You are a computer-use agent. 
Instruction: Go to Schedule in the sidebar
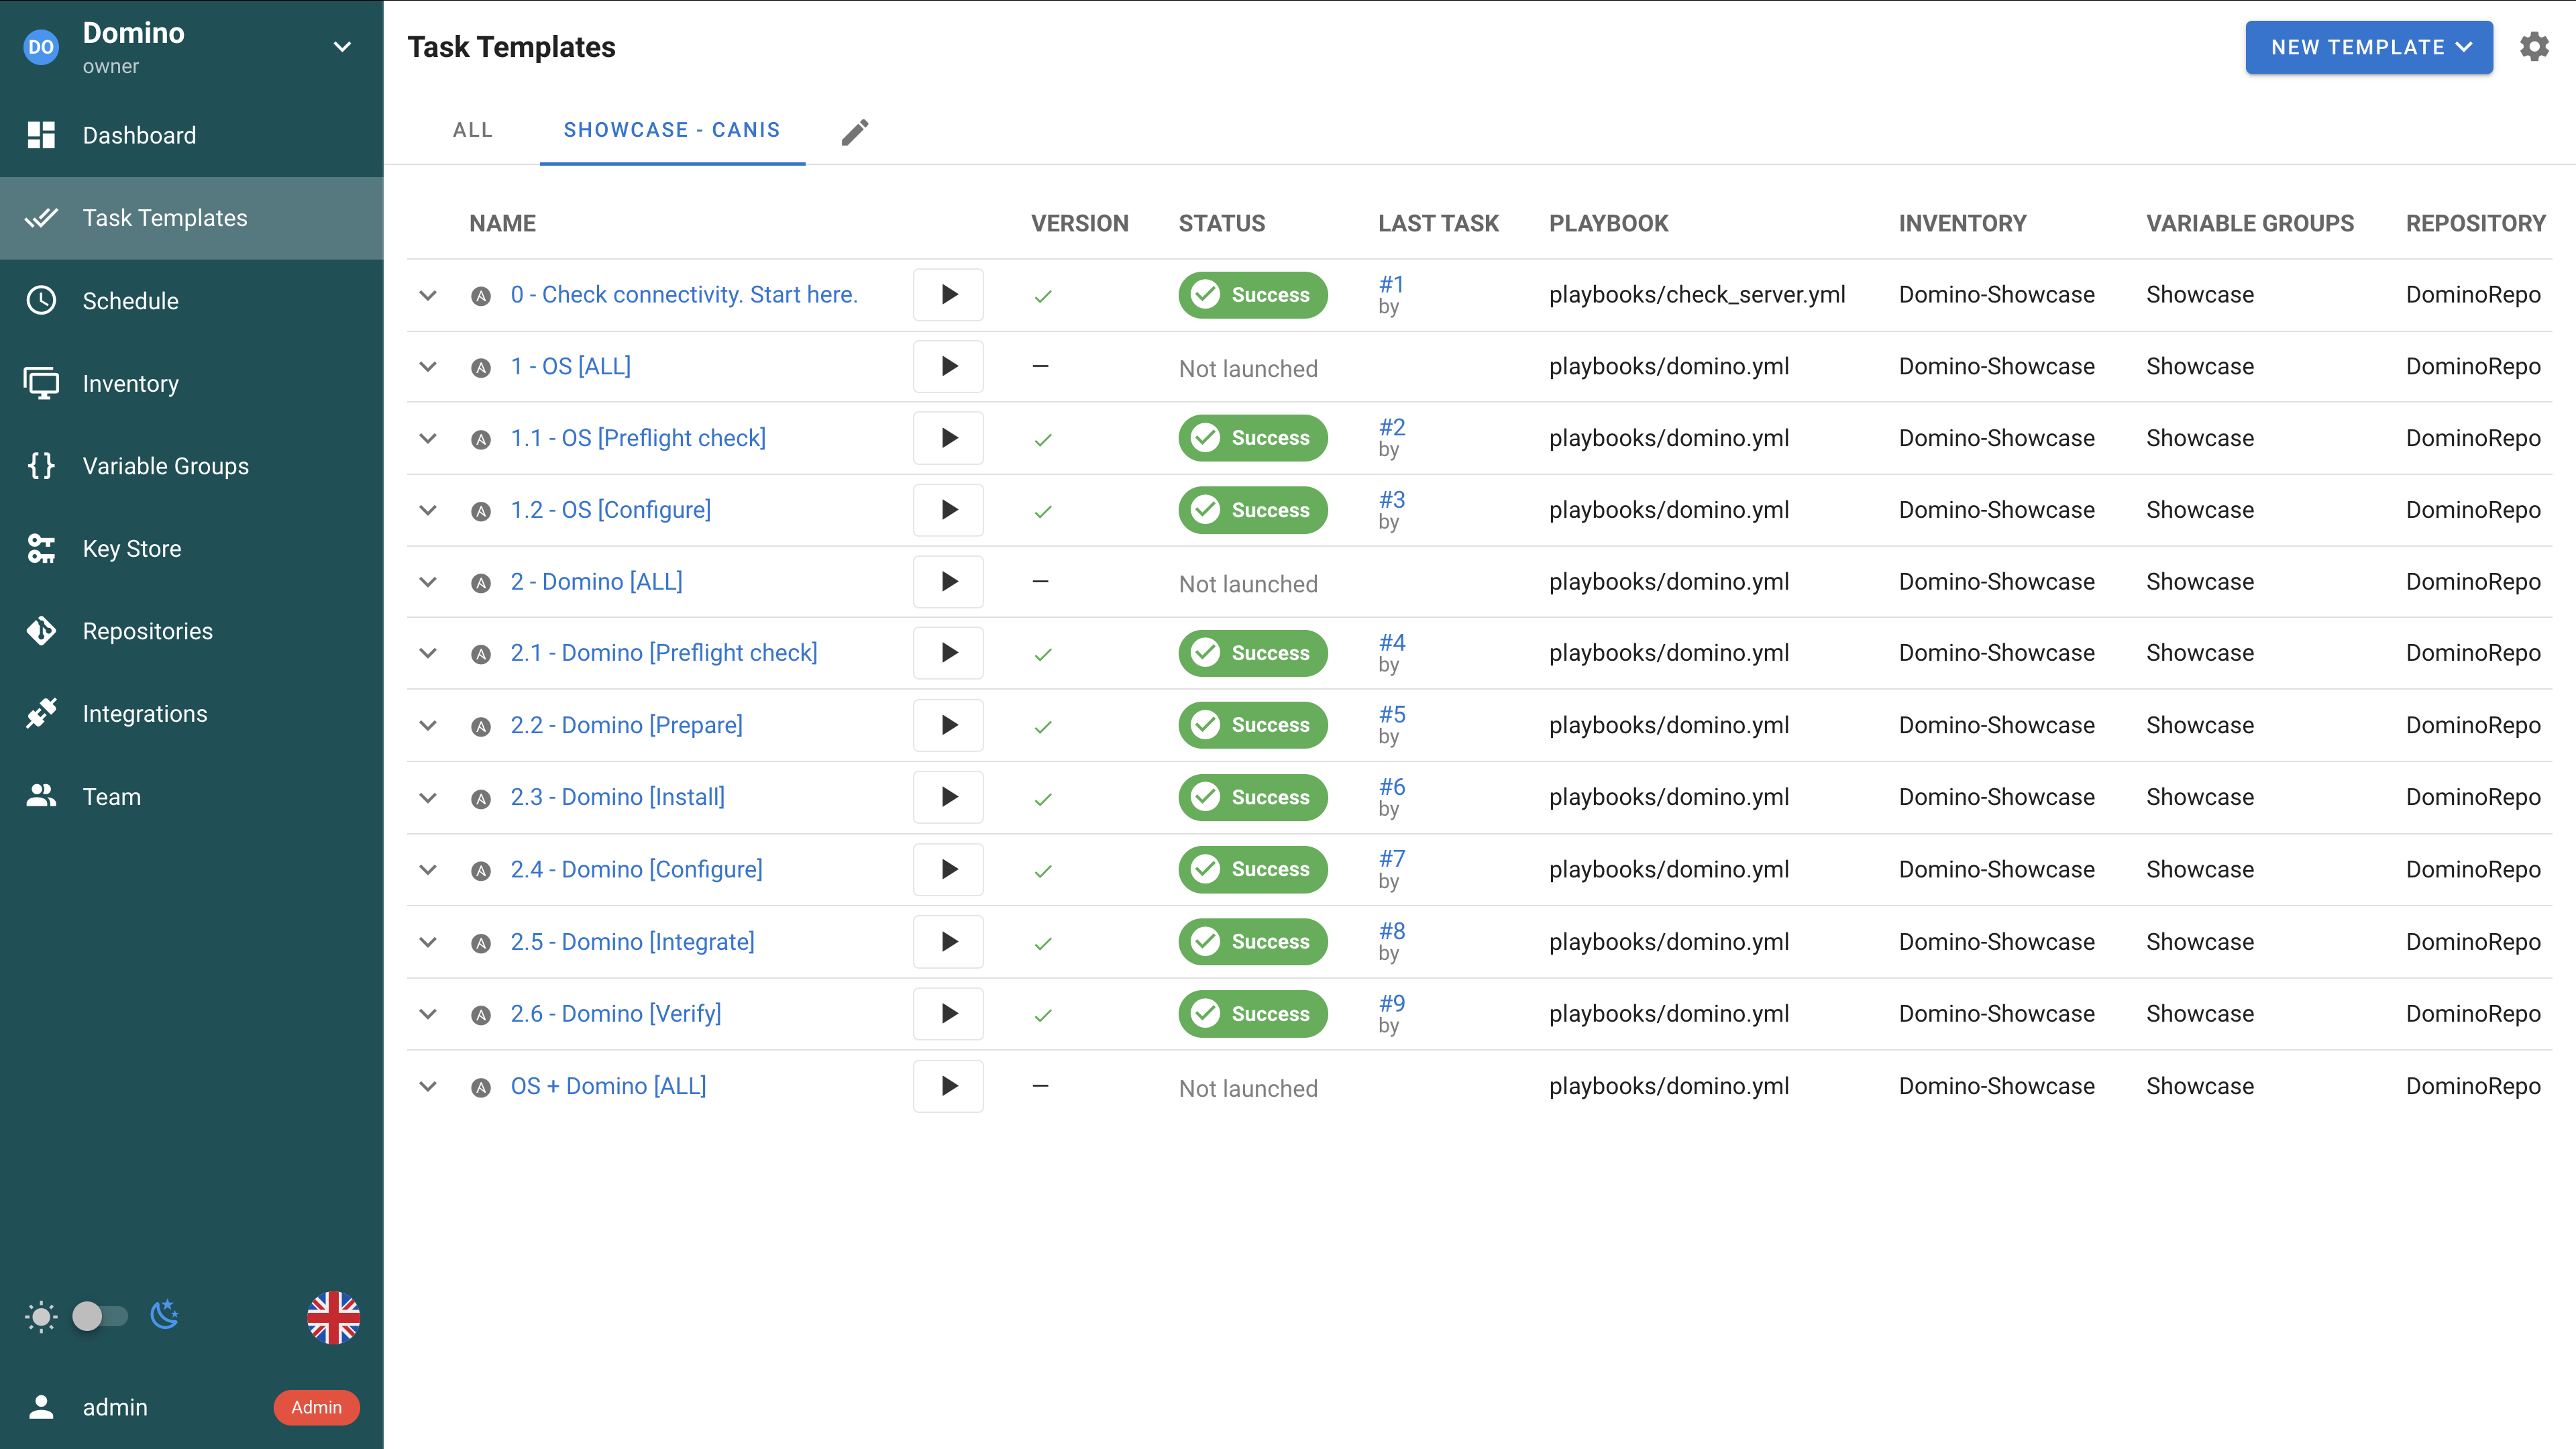click(x=192, y=301)
